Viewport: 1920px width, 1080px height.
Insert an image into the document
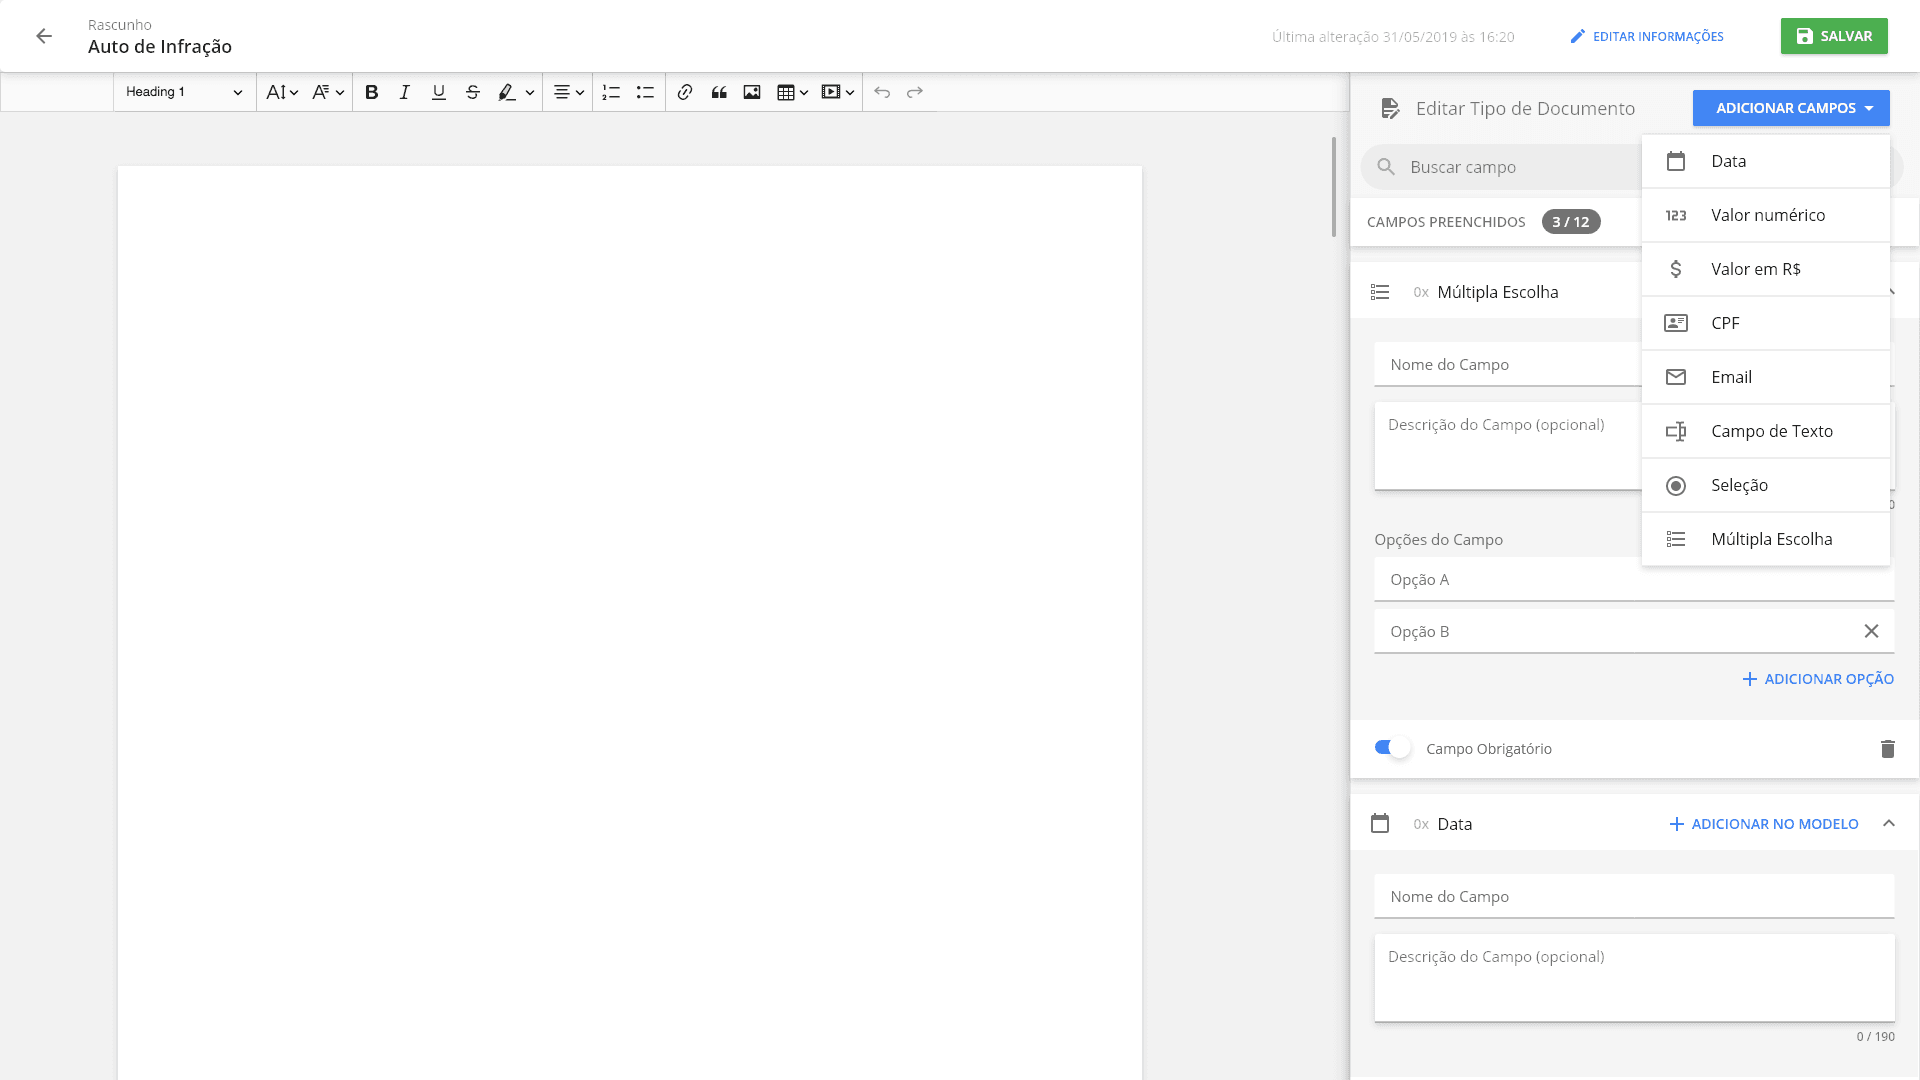click(752, 92)
